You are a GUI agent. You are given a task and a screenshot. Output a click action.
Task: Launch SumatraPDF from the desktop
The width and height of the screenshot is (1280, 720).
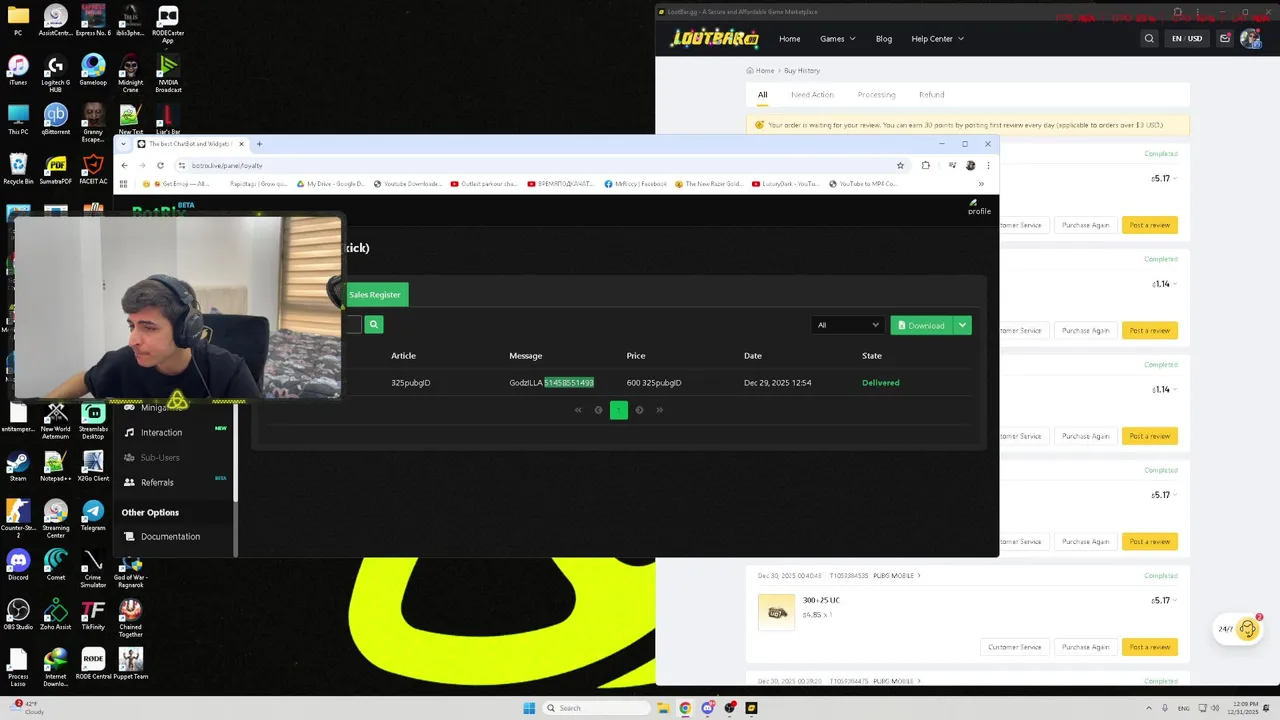pos(56,168)
